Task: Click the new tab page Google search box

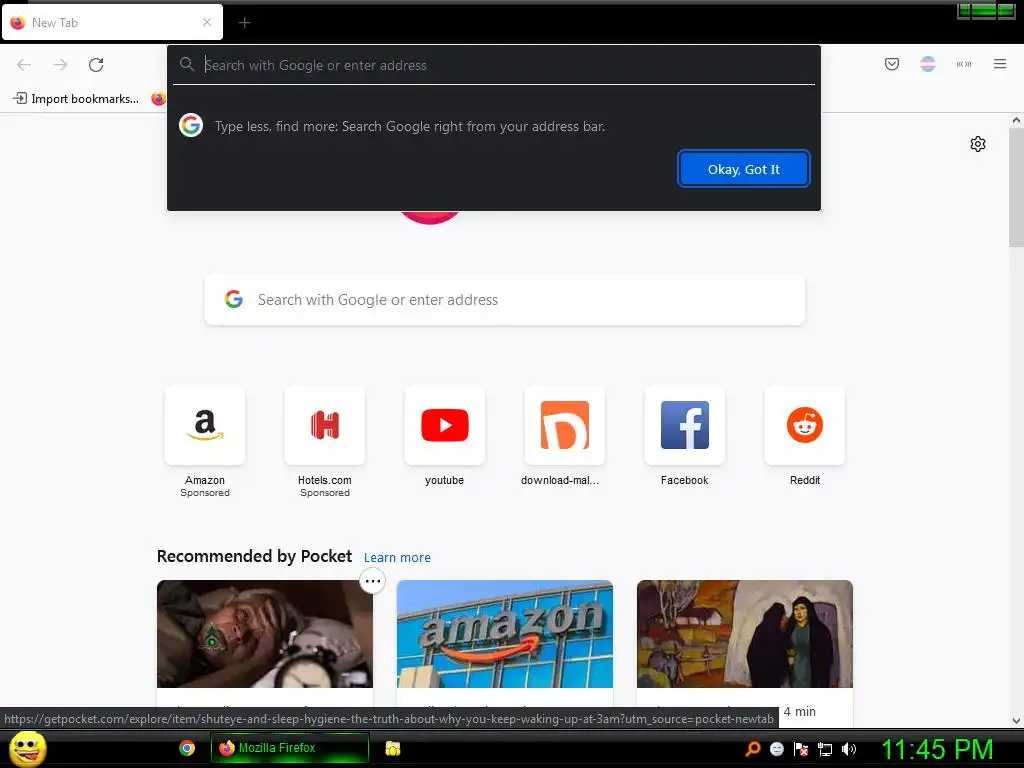Action: click(504, 300)
